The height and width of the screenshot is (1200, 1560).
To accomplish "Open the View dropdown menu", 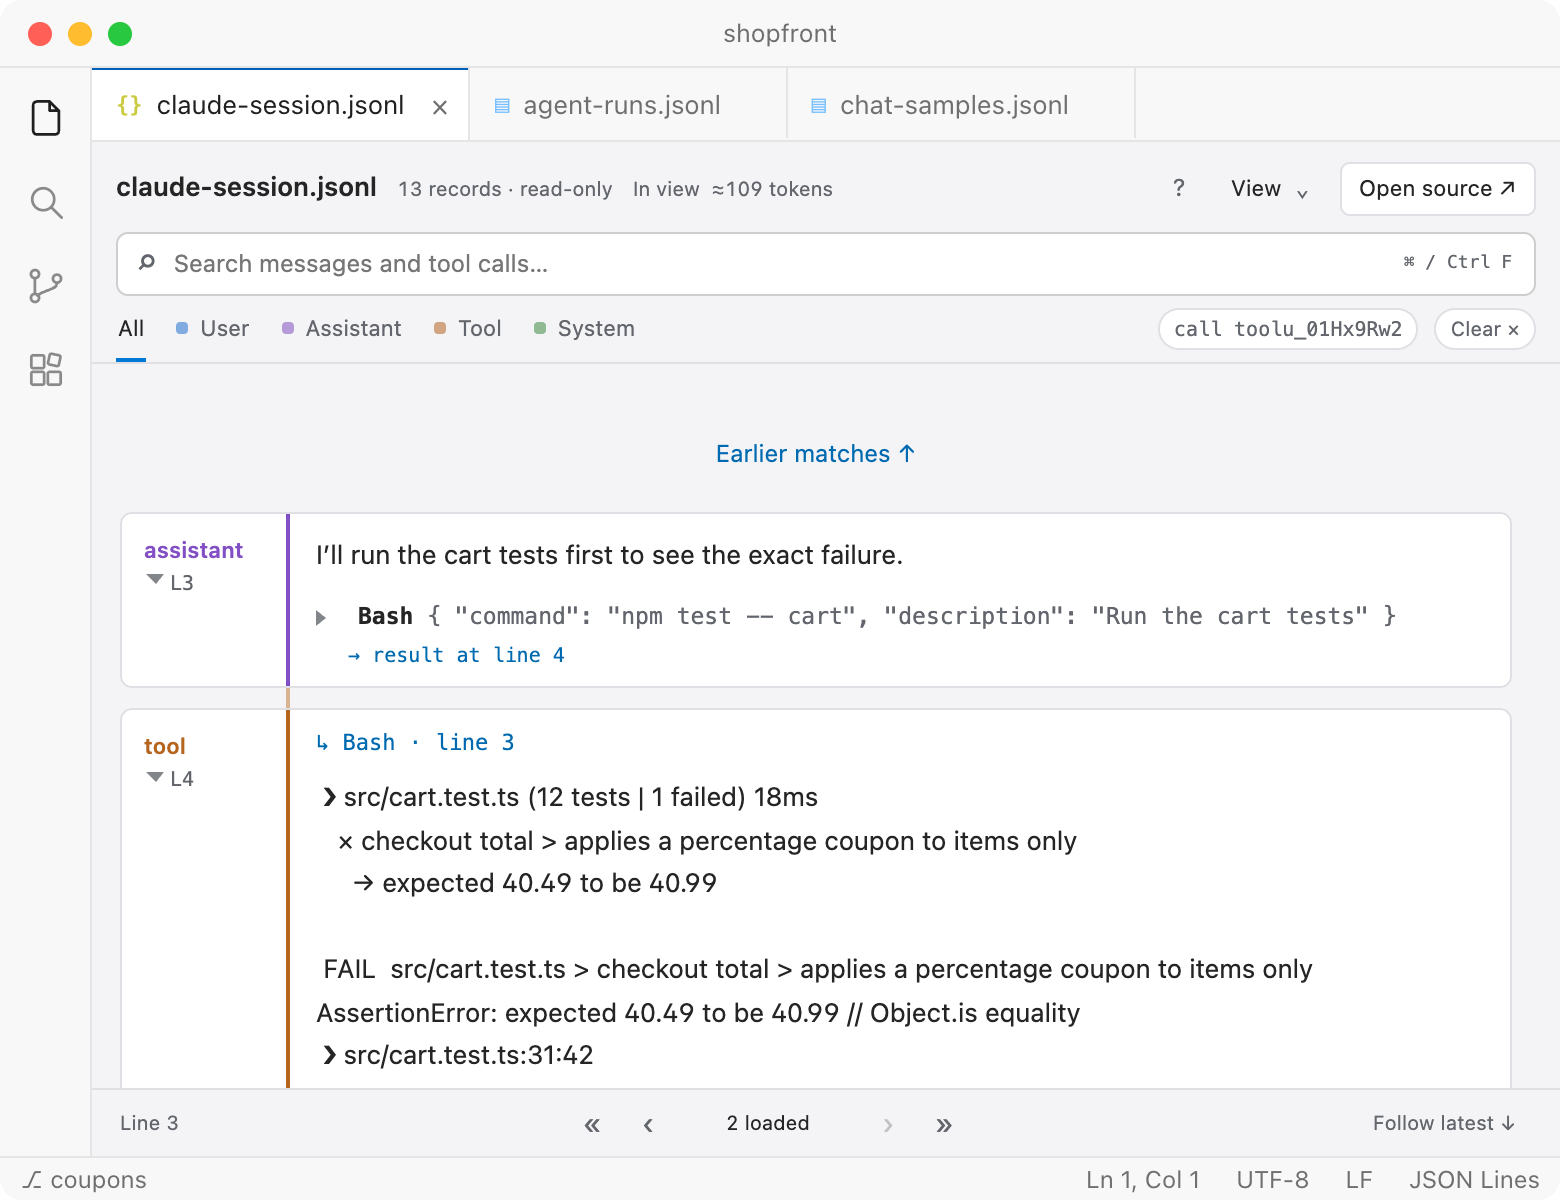I will pos(1269,189).
